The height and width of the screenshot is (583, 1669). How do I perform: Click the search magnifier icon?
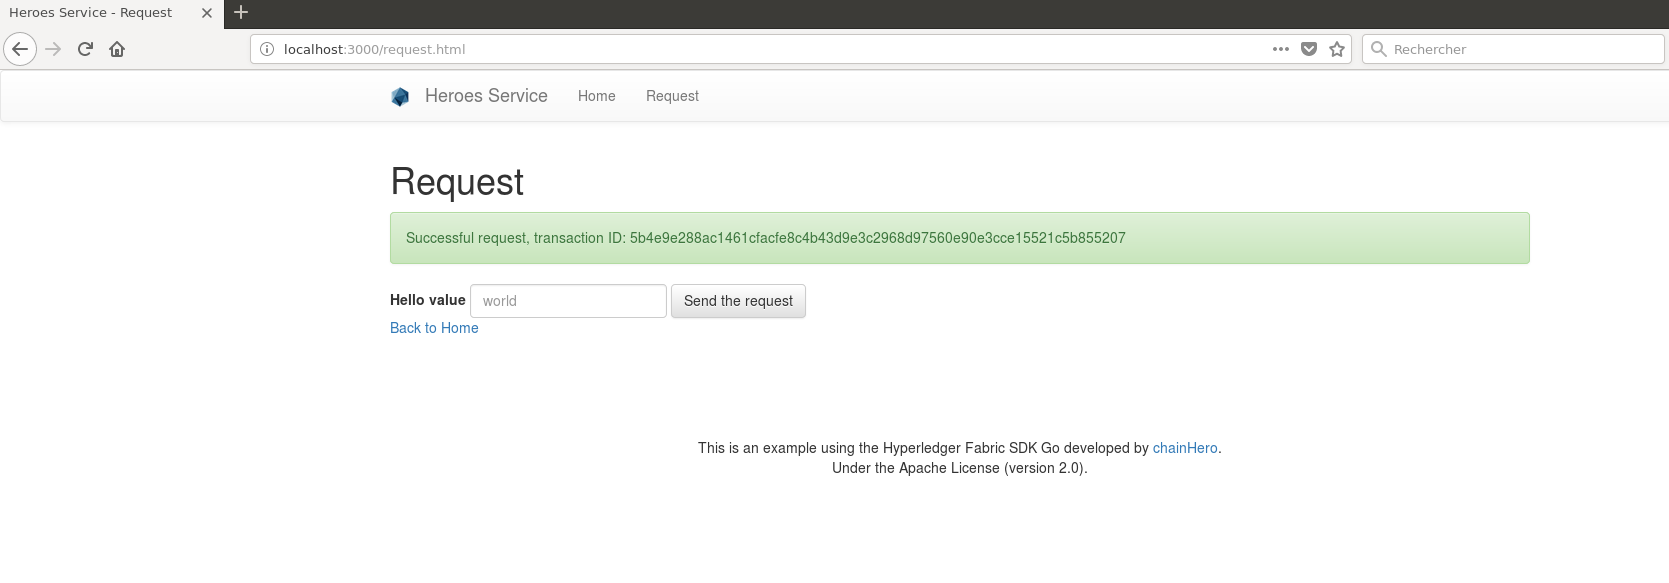pos(1379,49)
